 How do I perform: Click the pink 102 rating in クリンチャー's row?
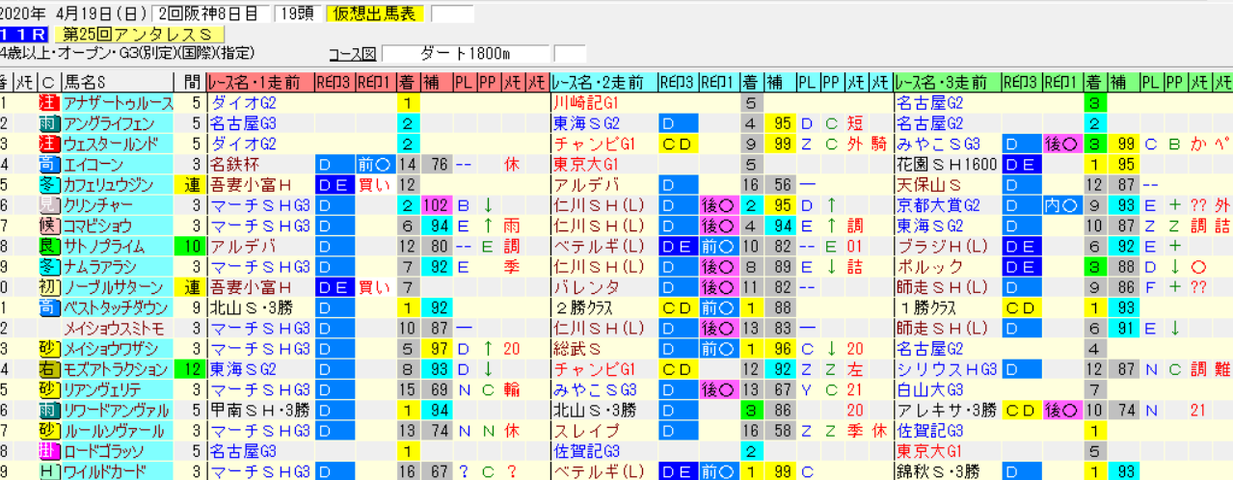[436, 205]
